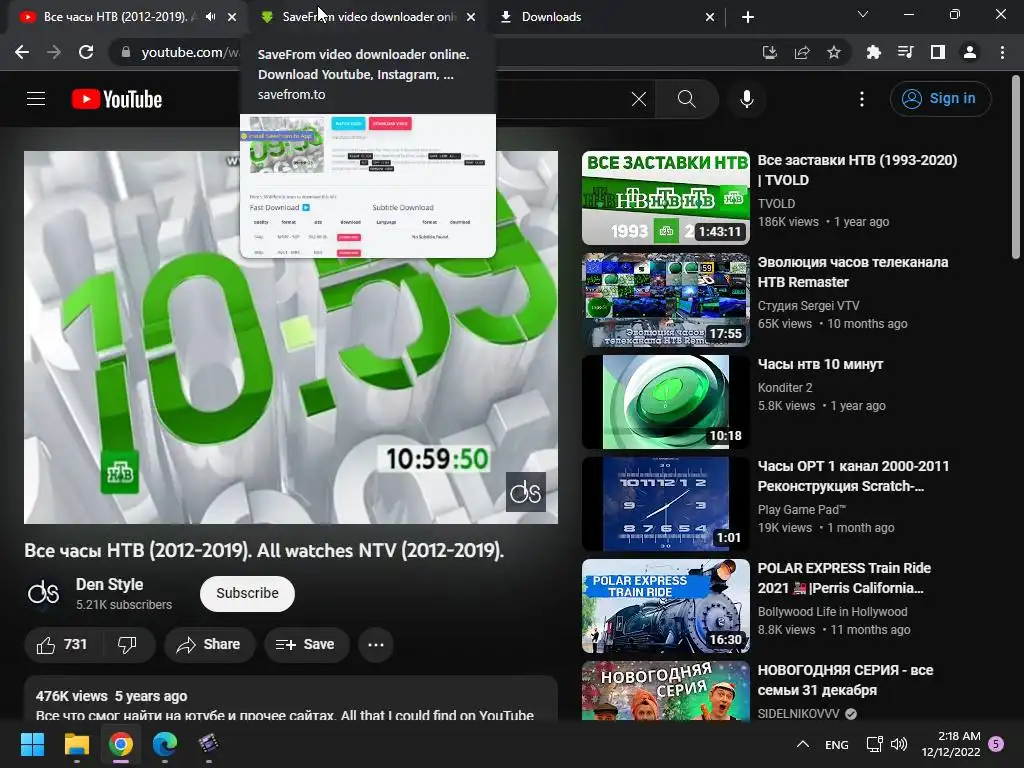Viewport: 1024px width, 768px height.
Task: Open НОВОГОДНЯЯ СЕРИЯ video title
Action: [x=845, y=680]
